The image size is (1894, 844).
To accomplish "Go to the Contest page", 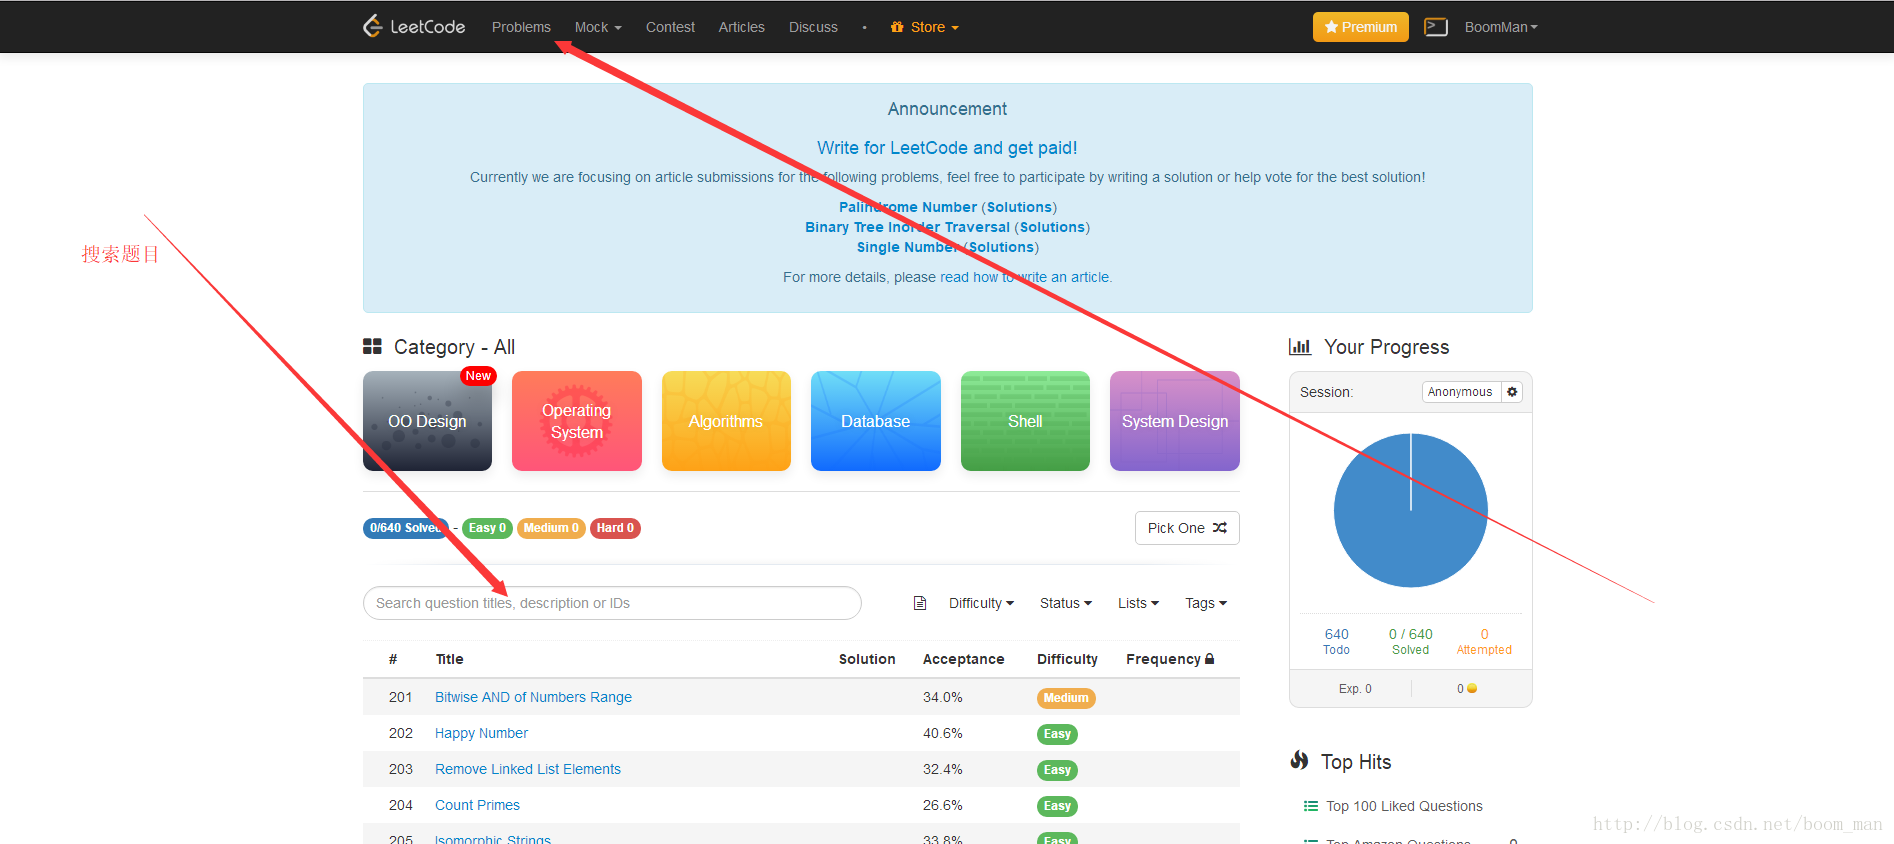I will (x=670, y=27).
